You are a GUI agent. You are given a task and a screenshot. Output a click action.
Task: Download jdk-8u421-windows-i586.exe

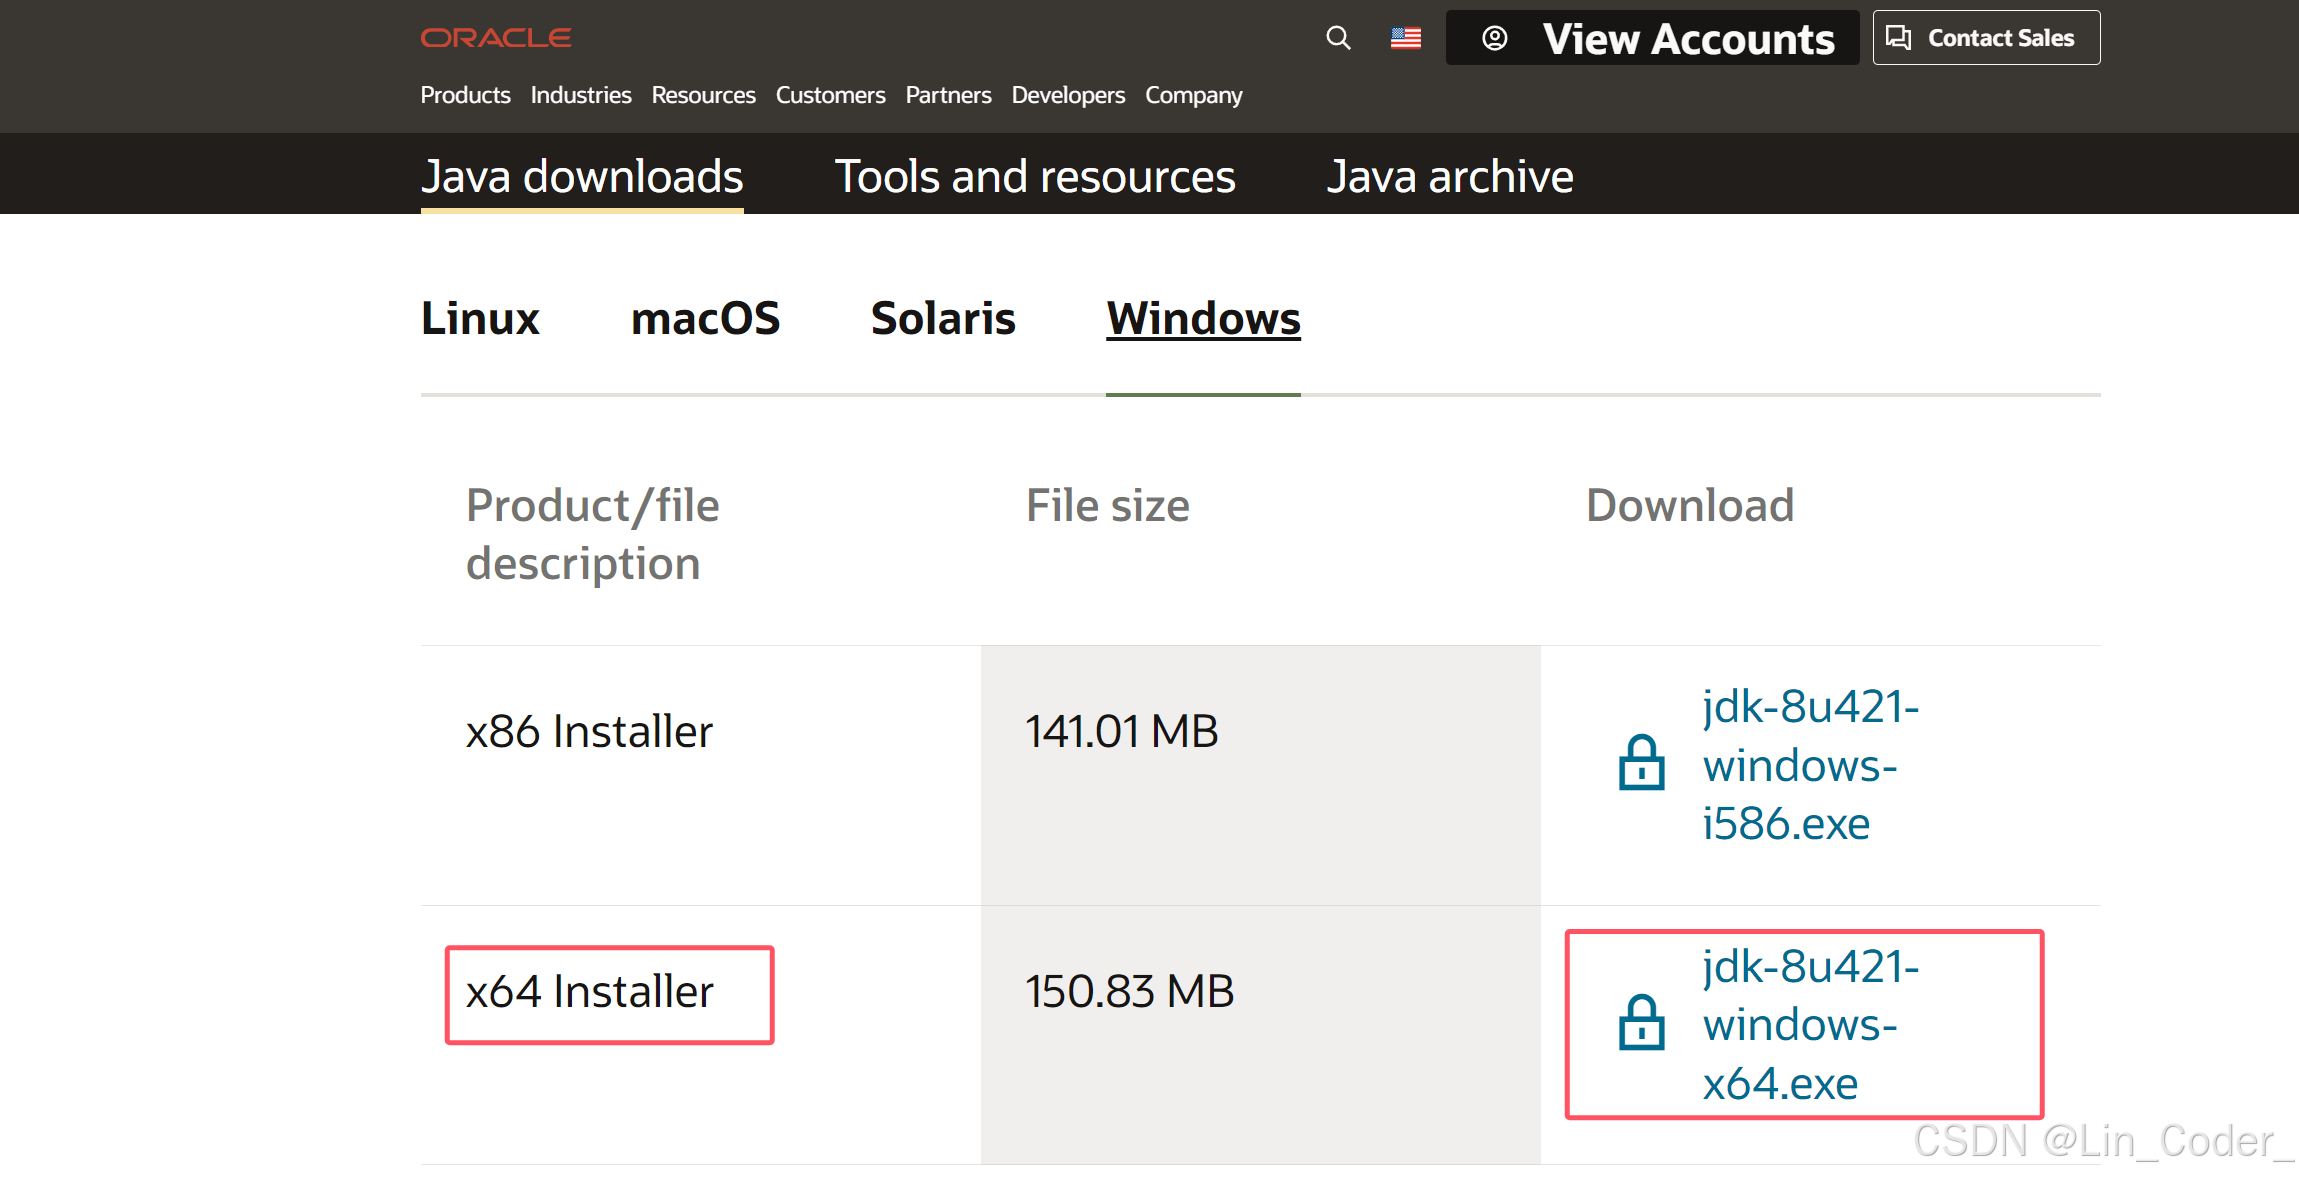coord(1810,765)
